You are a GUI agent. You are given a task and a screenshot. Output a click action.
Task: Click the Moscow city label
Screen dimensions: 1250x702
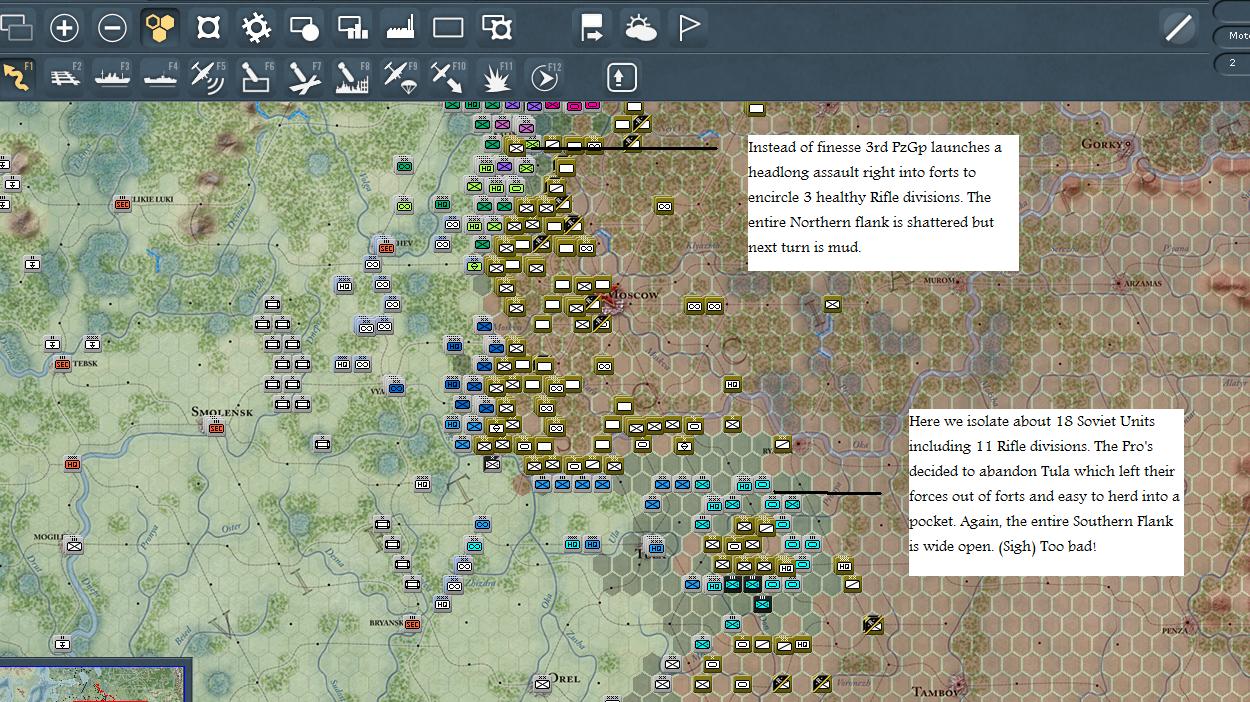[635, 295]
